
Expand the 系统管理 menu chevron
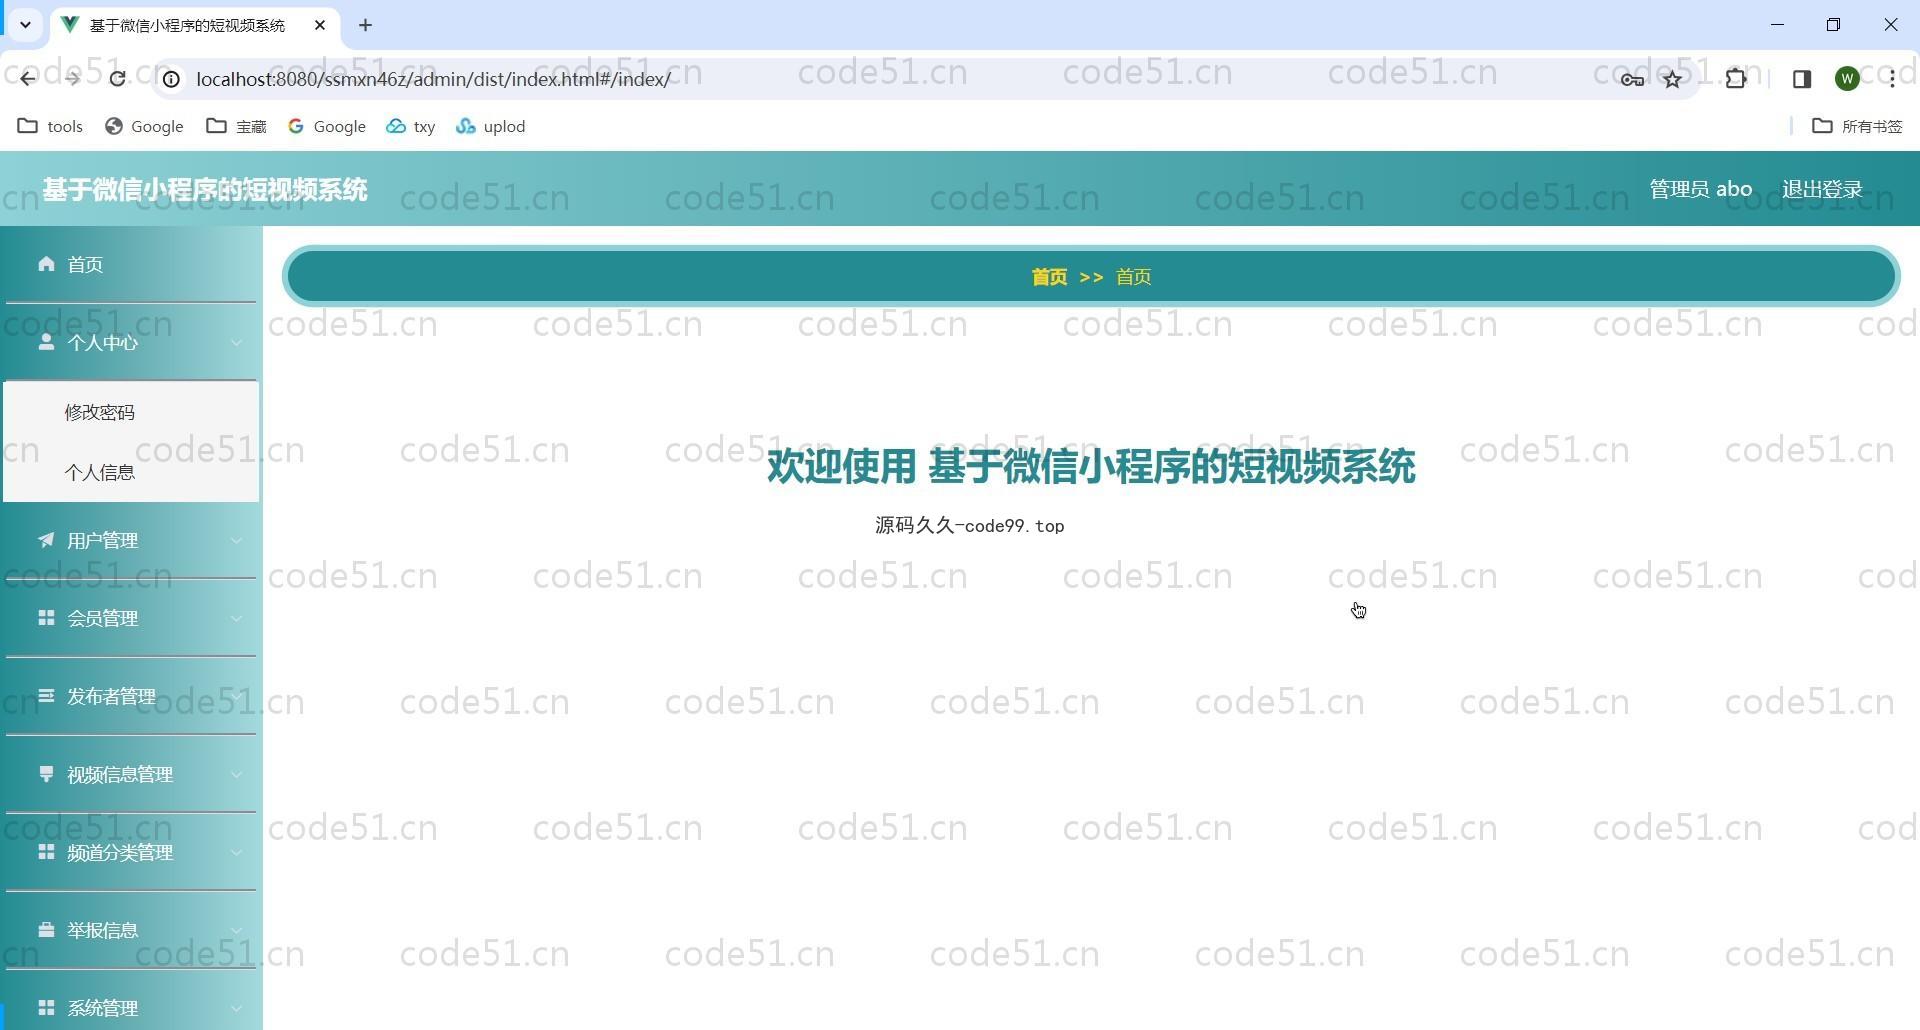236,1009
